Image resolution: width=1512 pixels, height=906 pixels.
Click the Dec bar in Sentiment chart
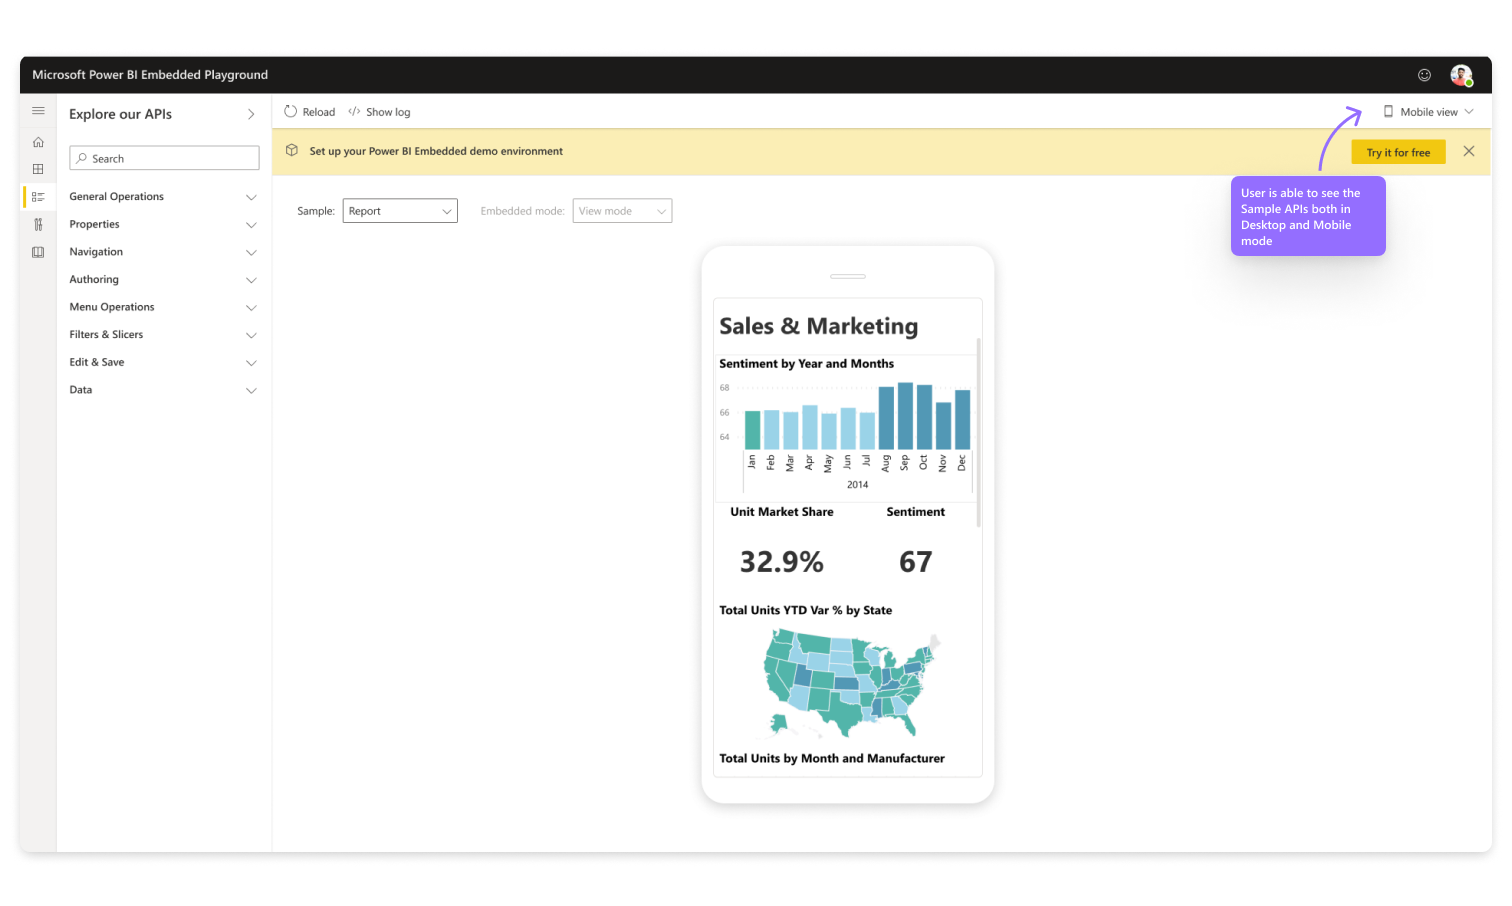(x=962, y=420)
